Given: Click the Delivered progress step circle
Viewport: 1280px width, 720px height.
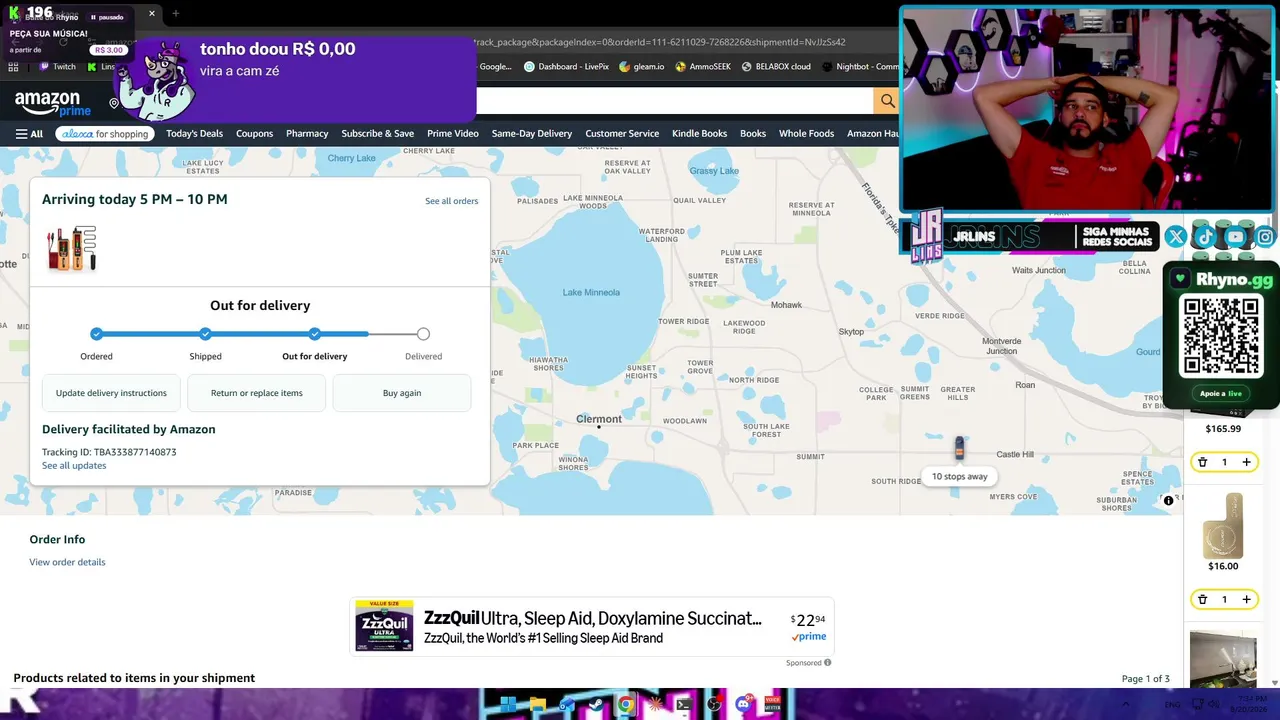Looking at the screenshot, I should click(x=423, y=334).
